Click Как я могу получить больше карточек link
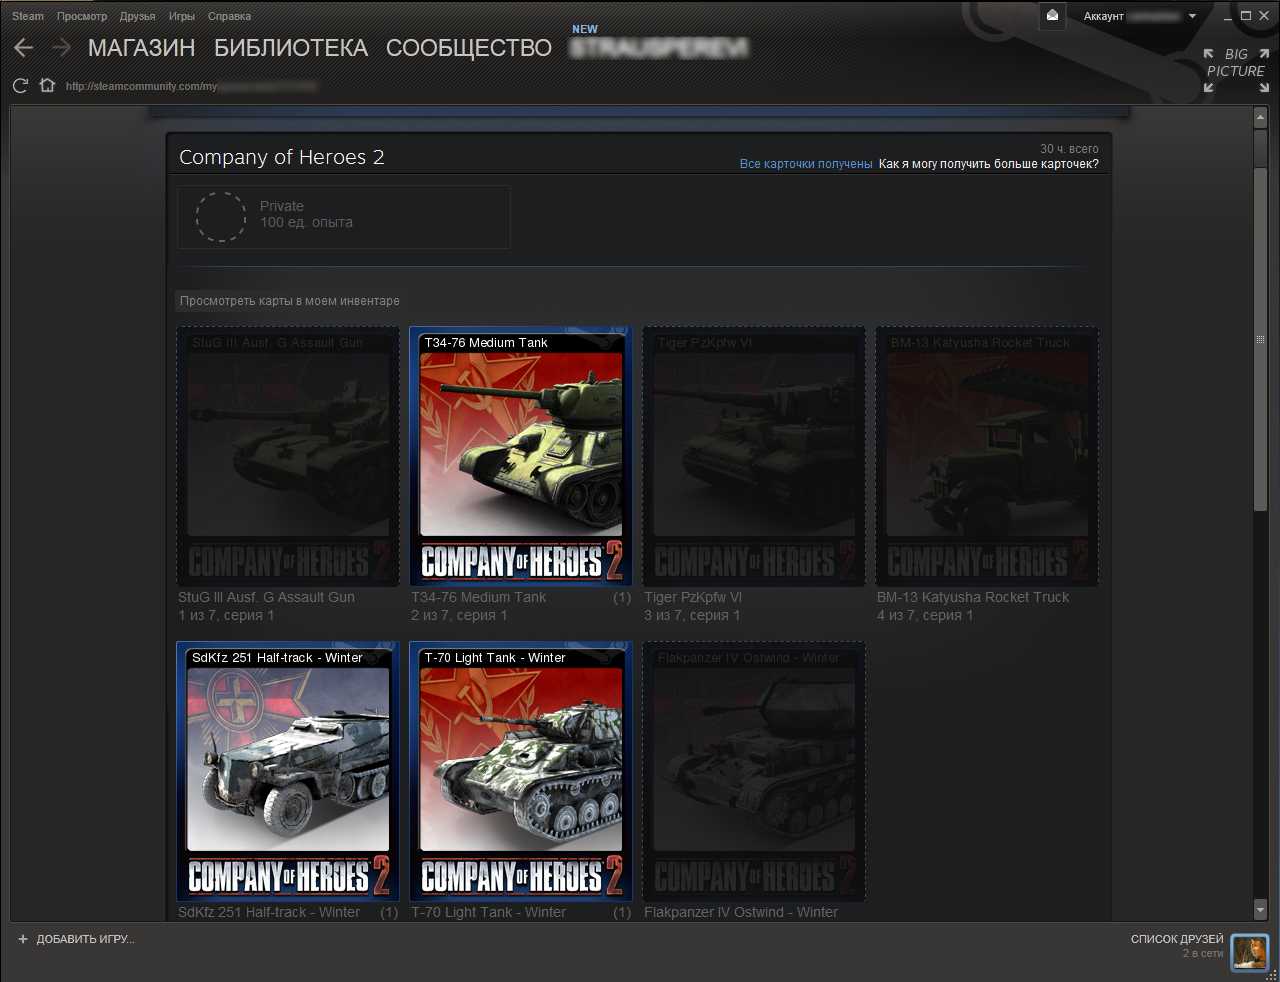The height and width of the screenshot is (982, 1280). [x=988, y=164]
